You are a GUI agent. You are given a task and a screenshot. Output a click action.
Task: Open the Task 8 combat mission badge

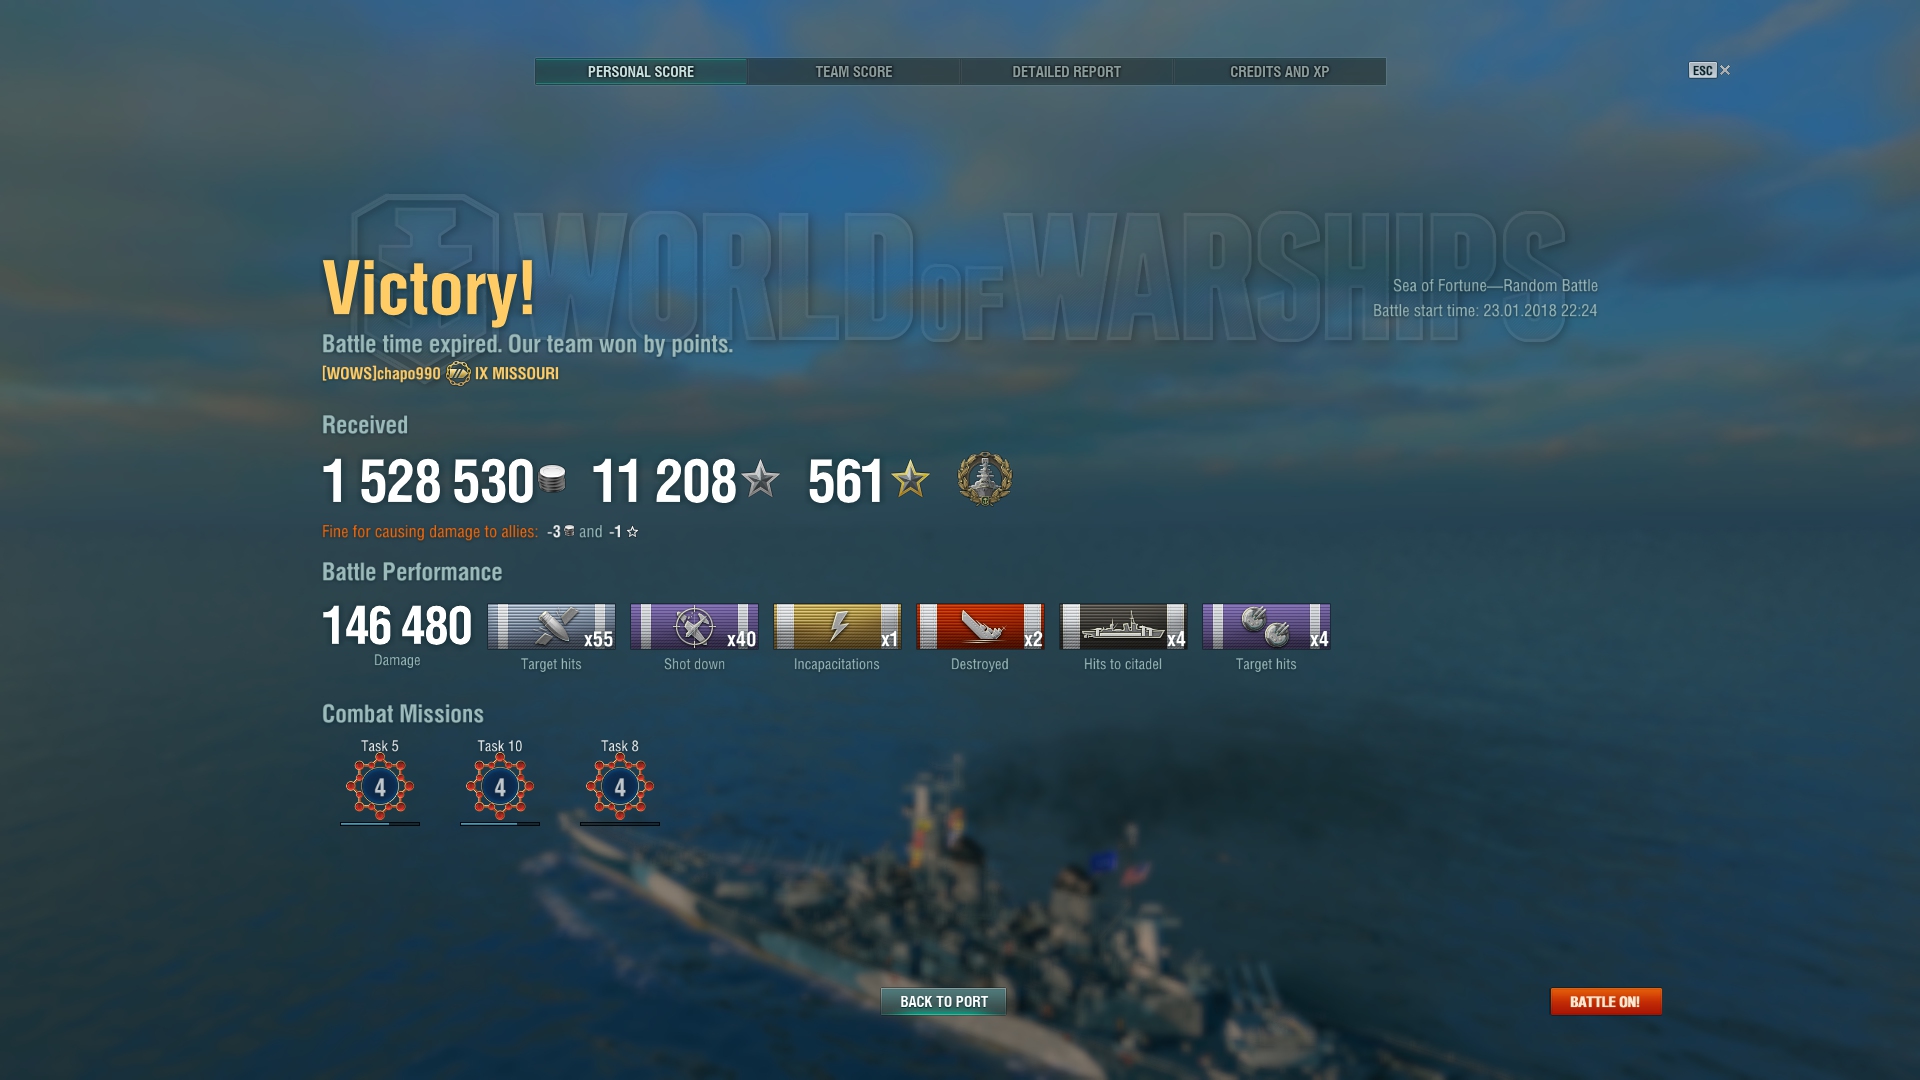620,787
